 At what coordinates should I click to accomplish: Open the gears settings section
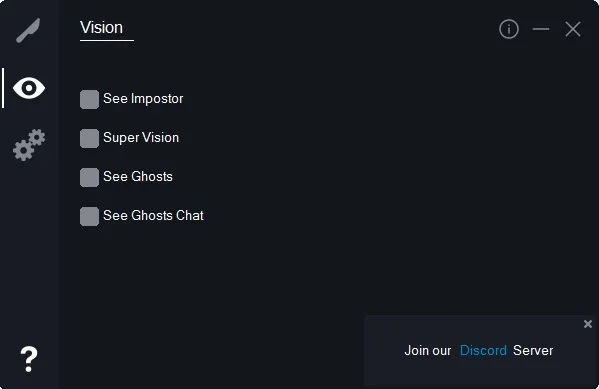click(29, 145)
